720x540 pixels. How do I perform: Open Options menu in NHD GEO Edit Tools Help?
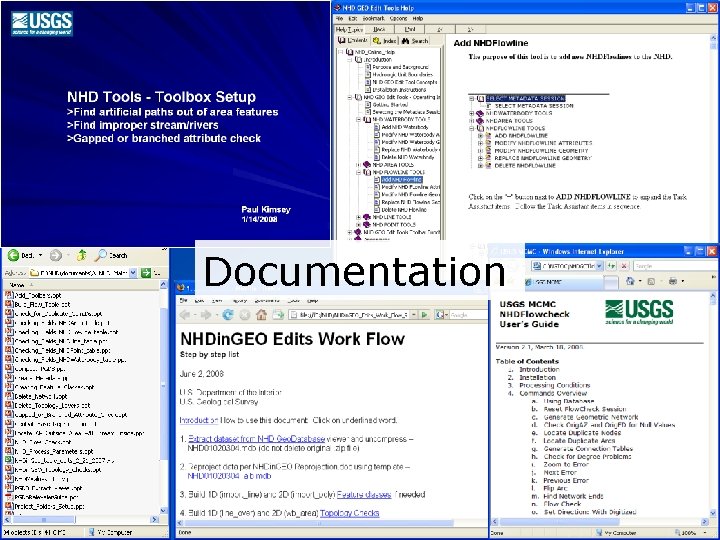(399, 18)
